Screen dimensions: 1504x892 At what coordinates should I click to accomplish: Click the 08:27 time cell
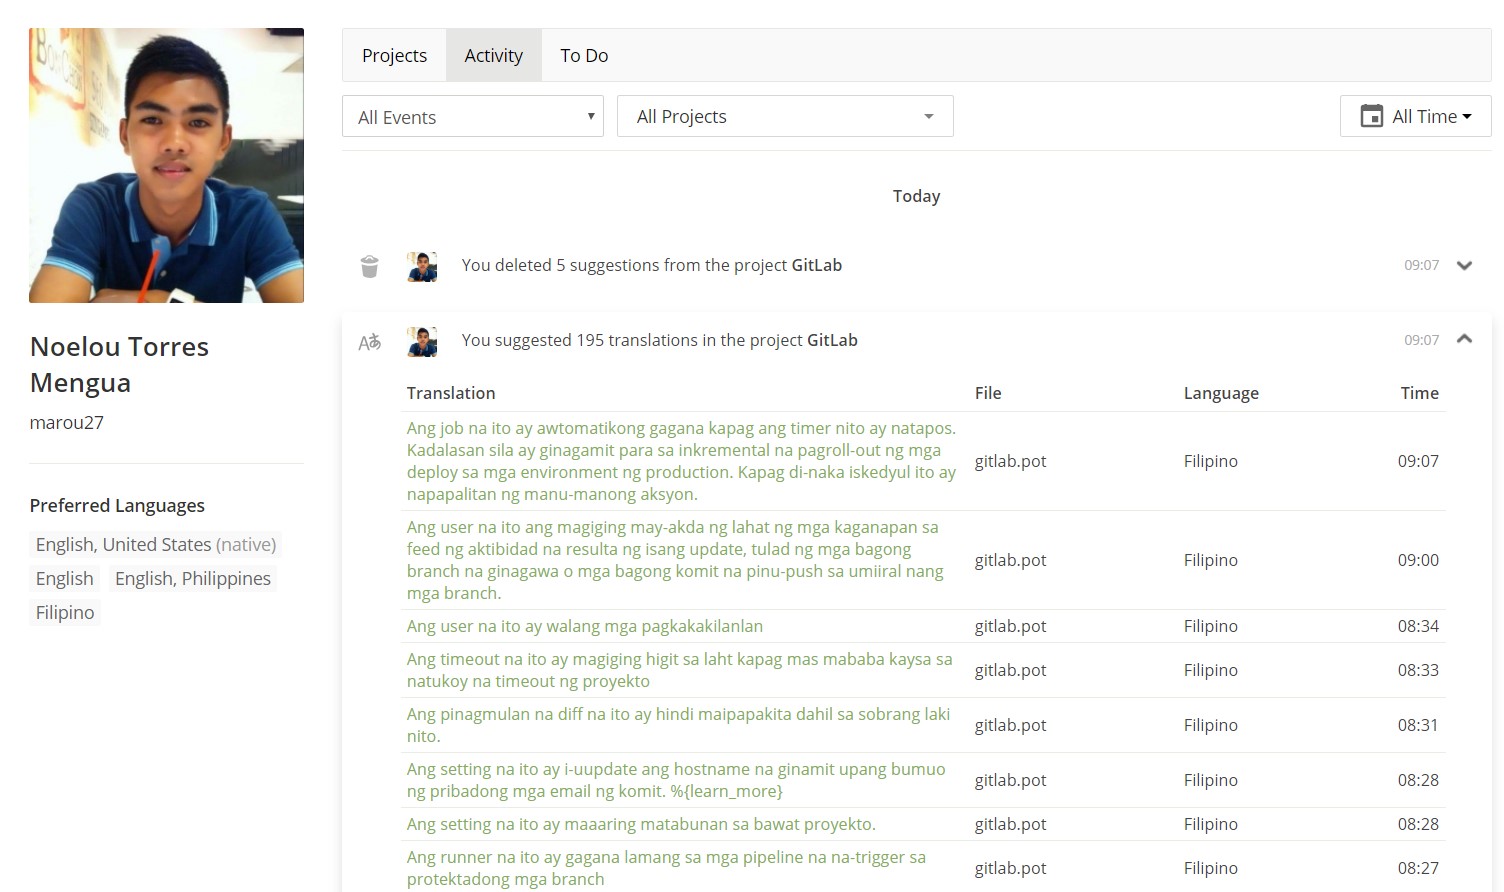pyautogui.click(x=1418, y=868)
